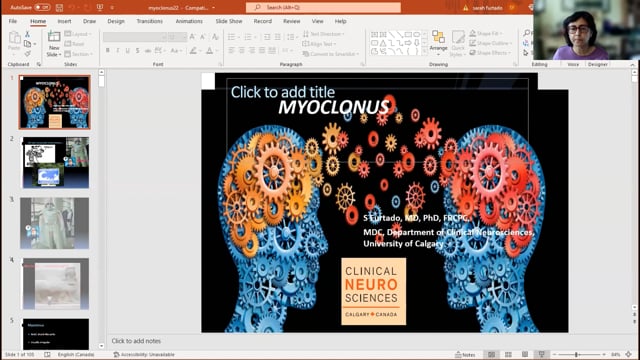Open the font name combo box
The height and width of the screenshot is (360, 640).
135,37
